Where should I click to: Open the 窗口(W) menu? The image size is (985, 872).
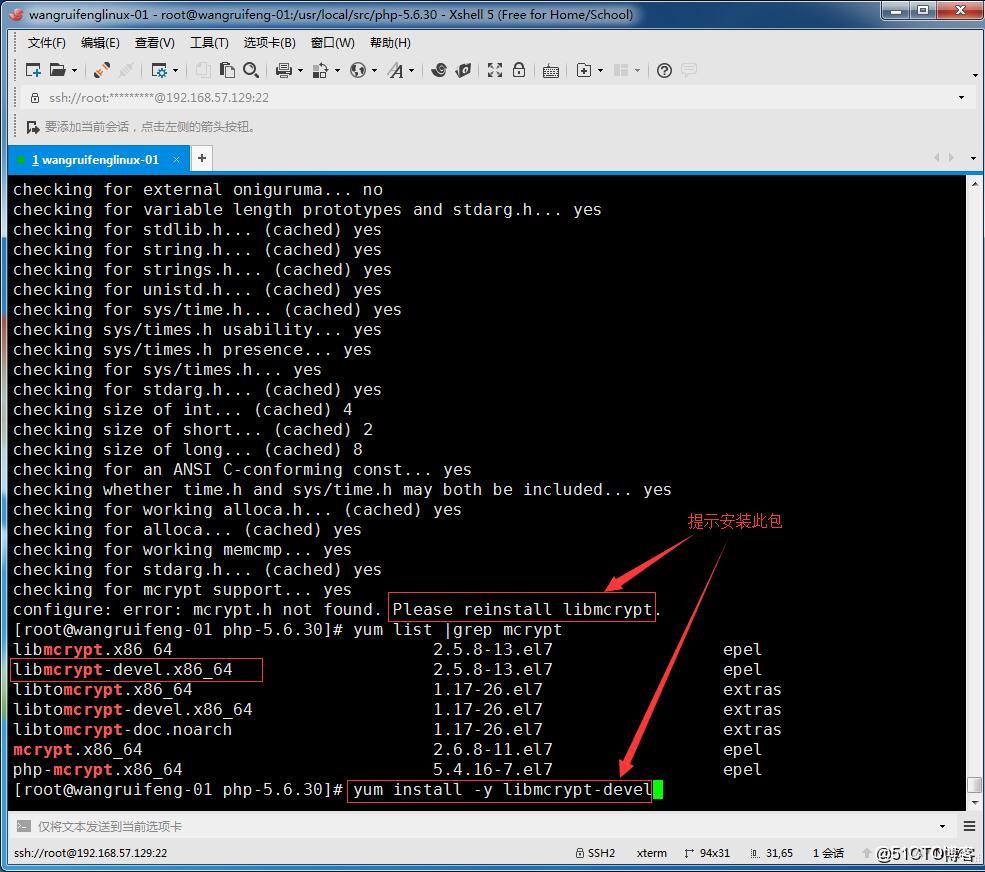point(333,43)
